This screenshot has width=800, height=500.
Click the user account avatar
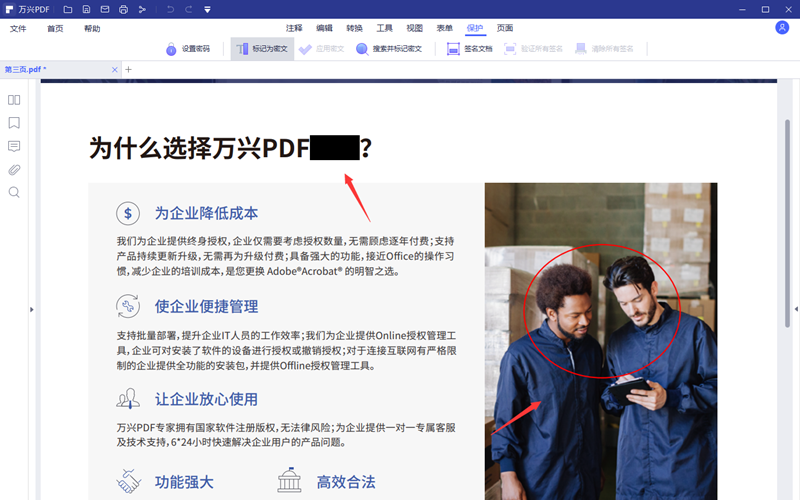(x=781, y=28)
